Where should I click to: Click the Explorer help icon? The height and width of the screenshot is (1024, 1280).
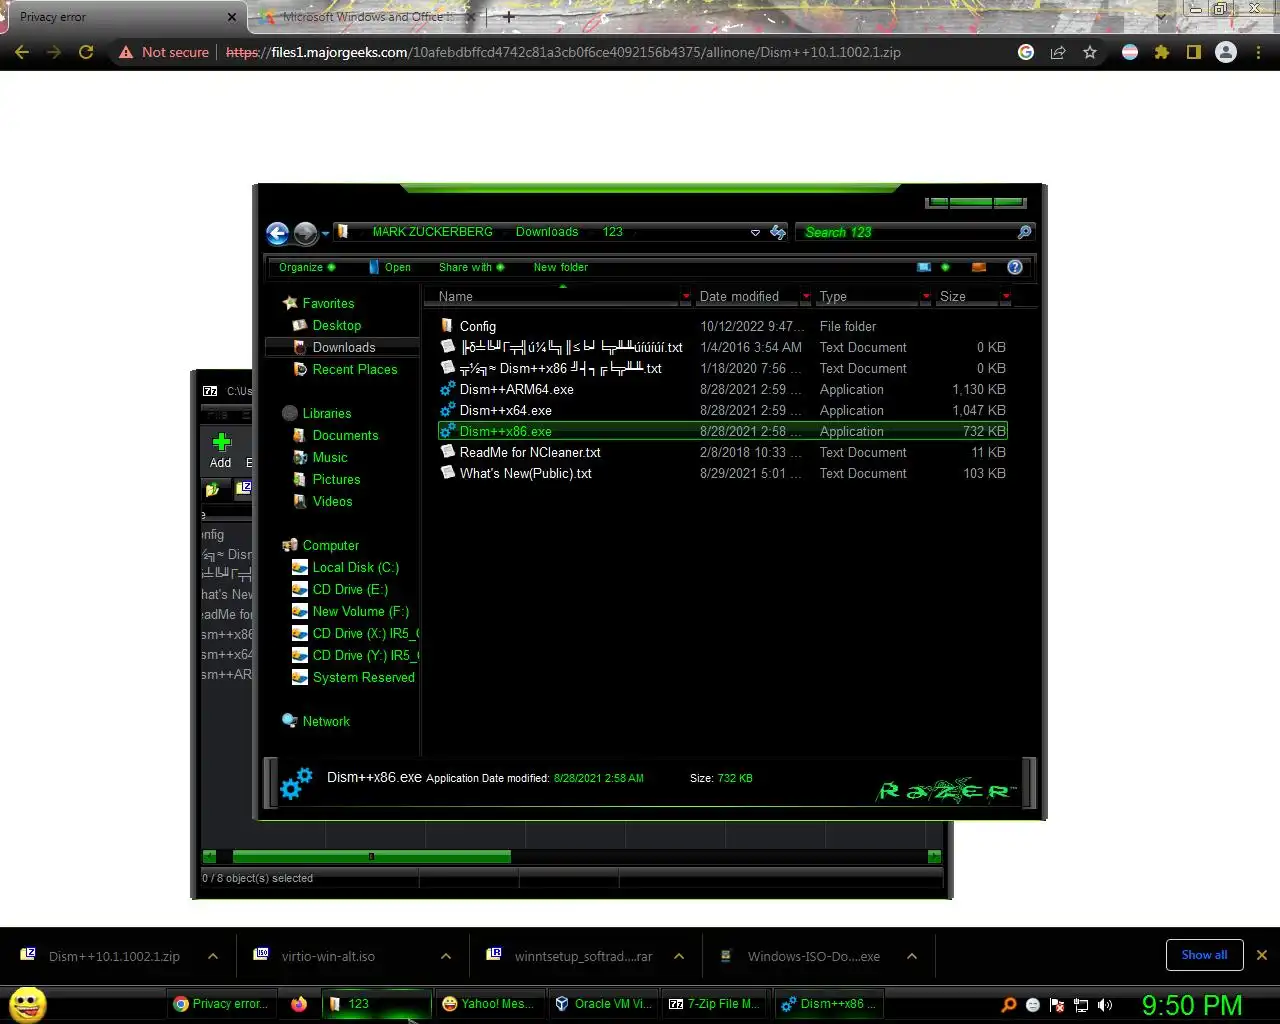point(1015,267)
